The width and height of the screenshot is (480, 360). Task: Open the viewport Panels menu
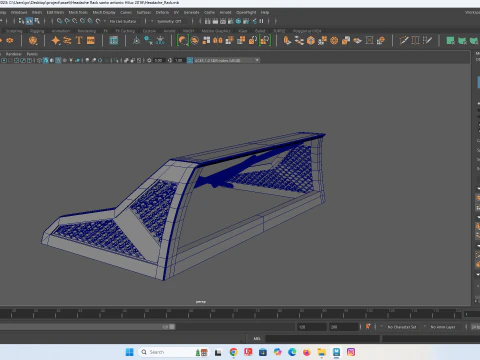[32, 54]
